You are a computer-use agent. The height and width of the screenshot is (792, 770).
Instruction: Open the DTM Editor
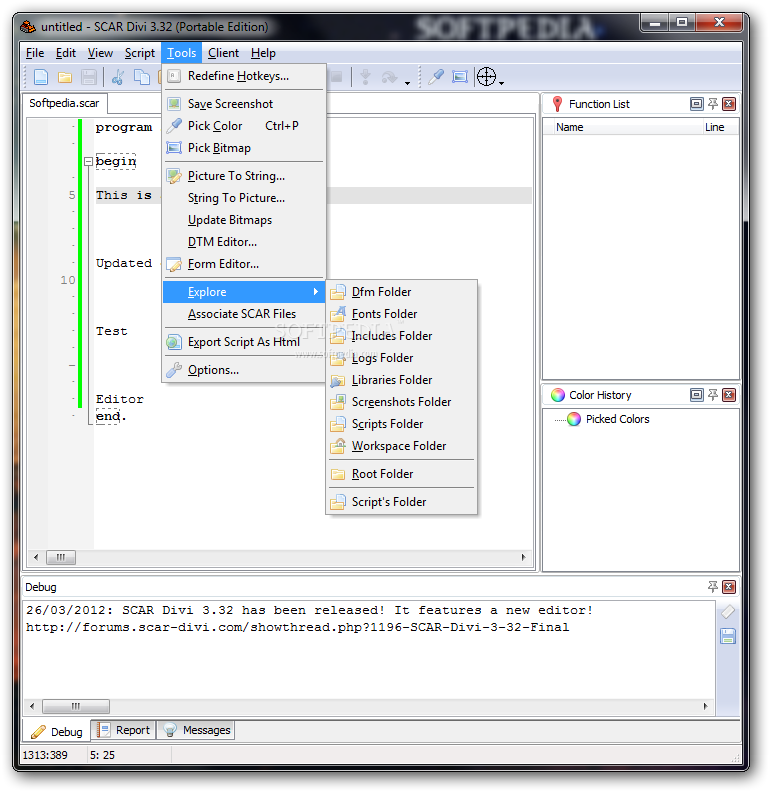[244, 242]
